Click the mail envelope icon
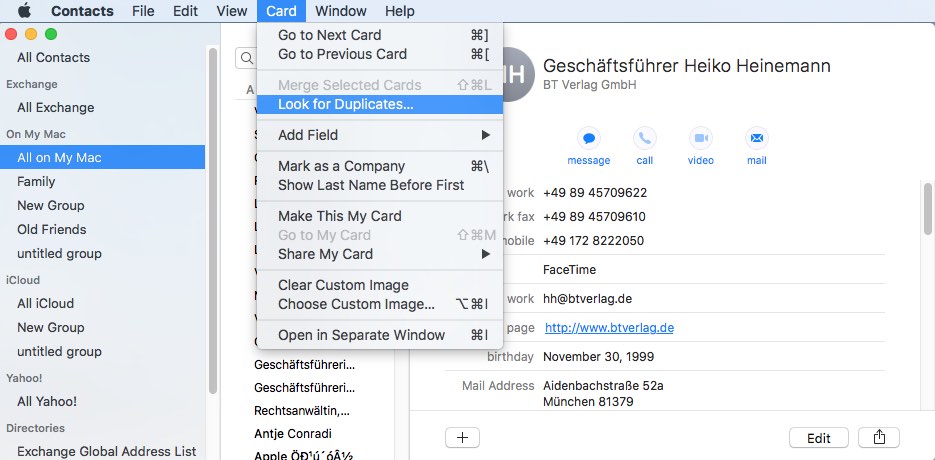The height and width of the screenshot is (460, 935). coord(757,138)
